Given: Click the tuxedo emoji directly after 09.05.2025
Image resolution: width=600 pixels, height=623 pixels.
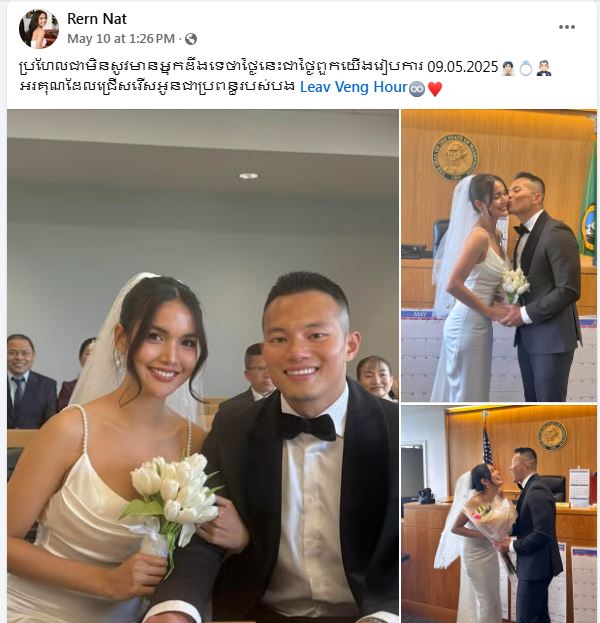Looking at the screenshot, I should [508, 68].
